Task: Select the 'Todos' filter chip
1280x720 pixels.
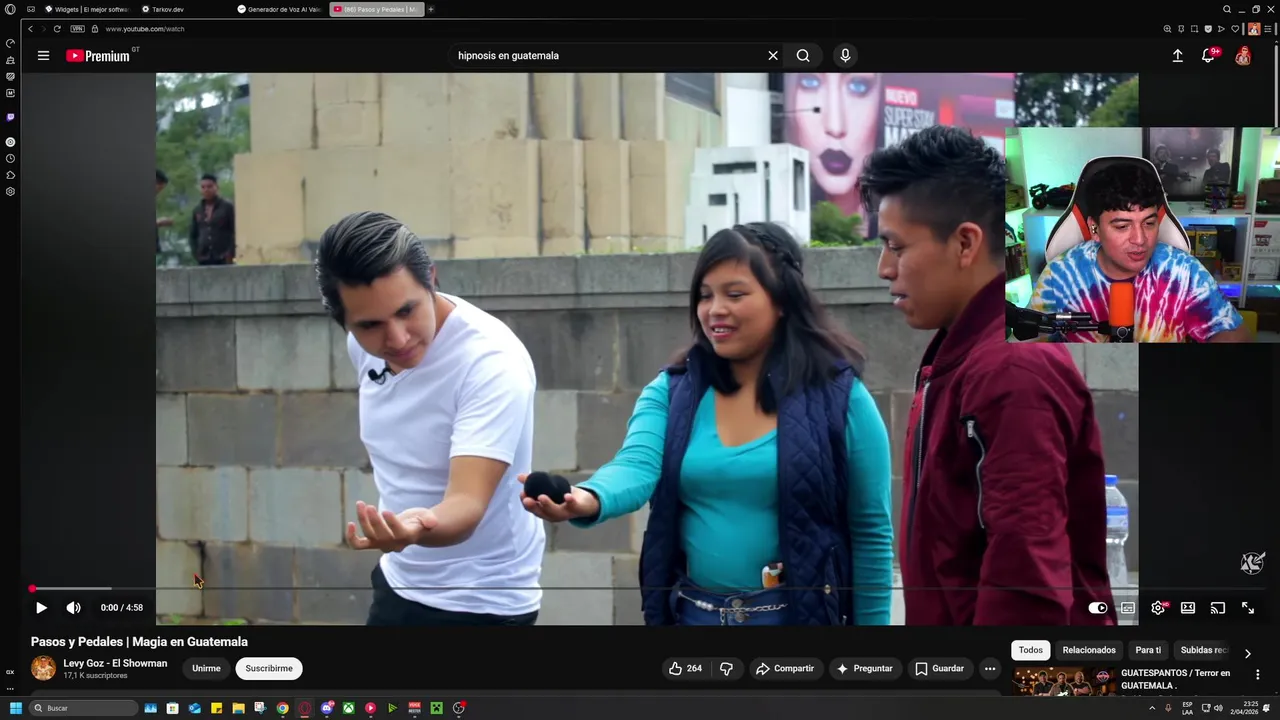Action: coord(1030,650)
